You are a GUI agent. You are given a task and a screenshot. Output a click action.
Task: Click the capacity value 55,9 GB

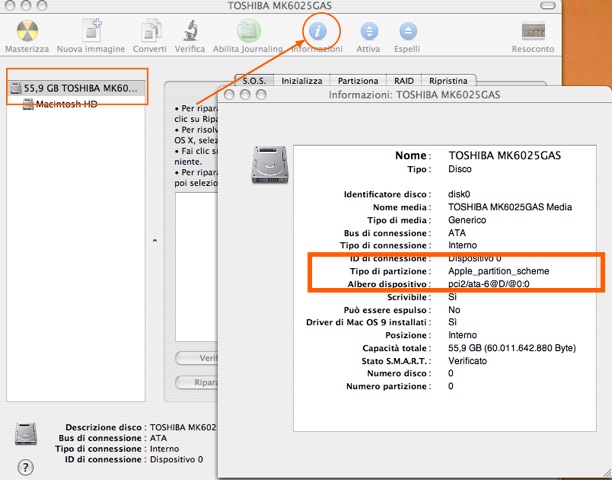(x=512, y=348)
